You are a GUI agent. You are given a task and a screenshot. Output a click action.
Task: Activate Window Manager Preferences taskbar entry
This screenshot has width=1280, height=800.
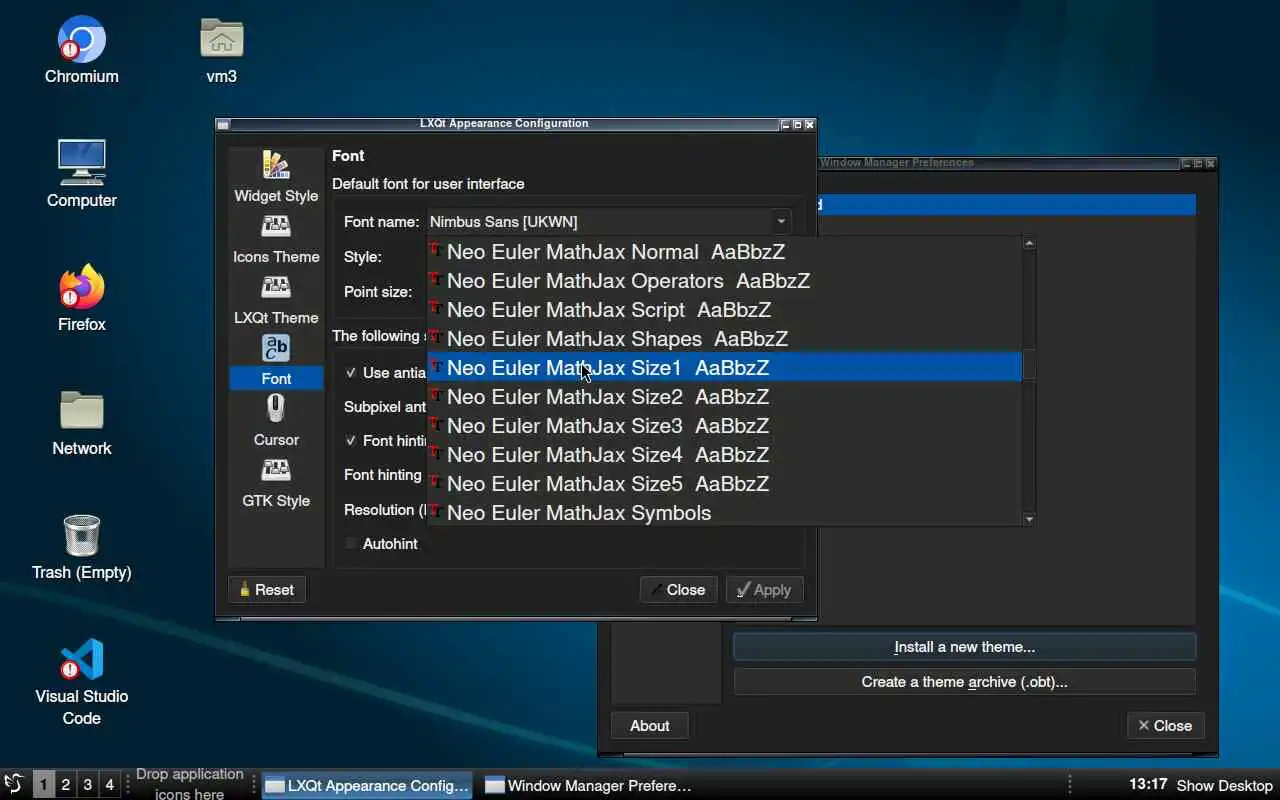pyautogui.click(x=588, y=785)
